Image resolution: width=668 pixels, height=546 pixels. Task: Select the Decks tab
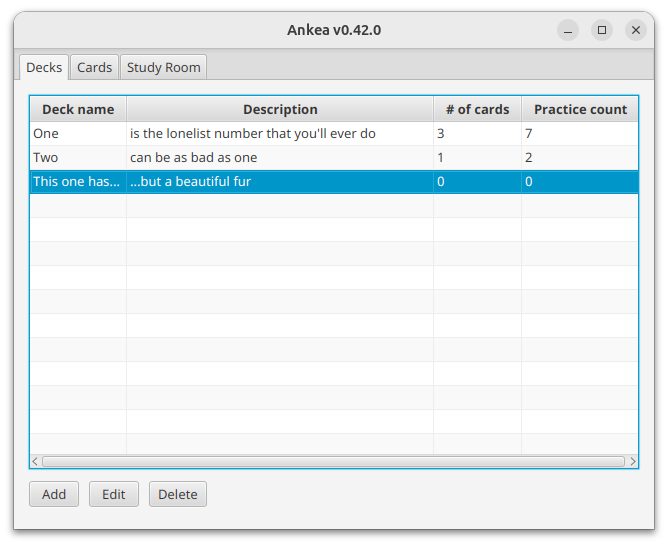44,67
